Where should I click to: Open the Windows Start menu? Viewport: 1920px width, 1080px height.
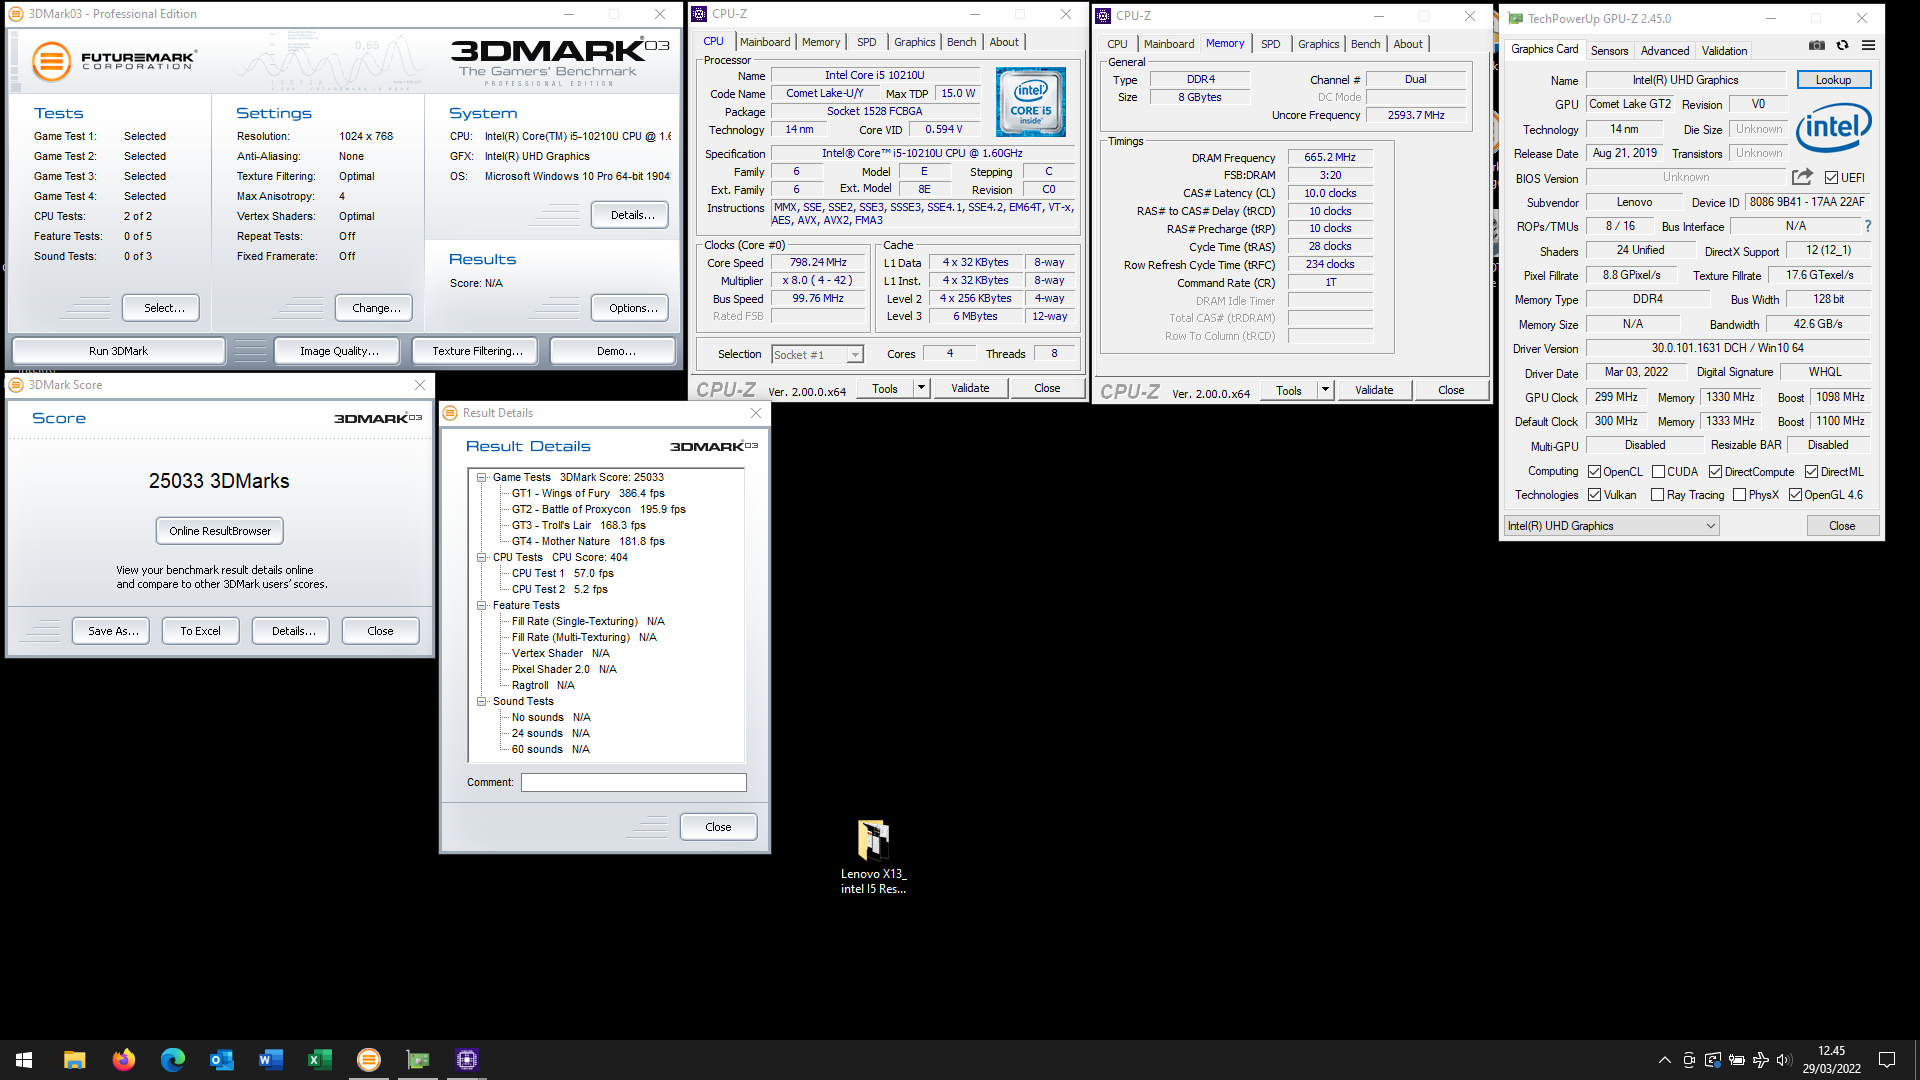point(24,1060)
